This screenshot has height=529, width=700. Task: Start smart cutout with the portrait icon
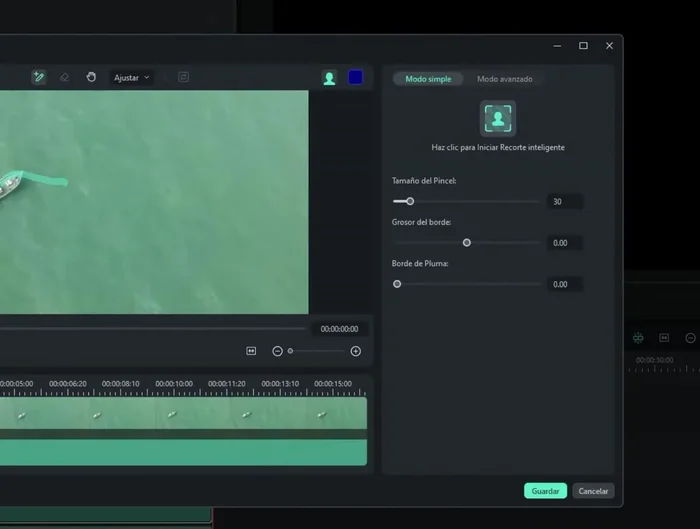[x=498, y=118]
